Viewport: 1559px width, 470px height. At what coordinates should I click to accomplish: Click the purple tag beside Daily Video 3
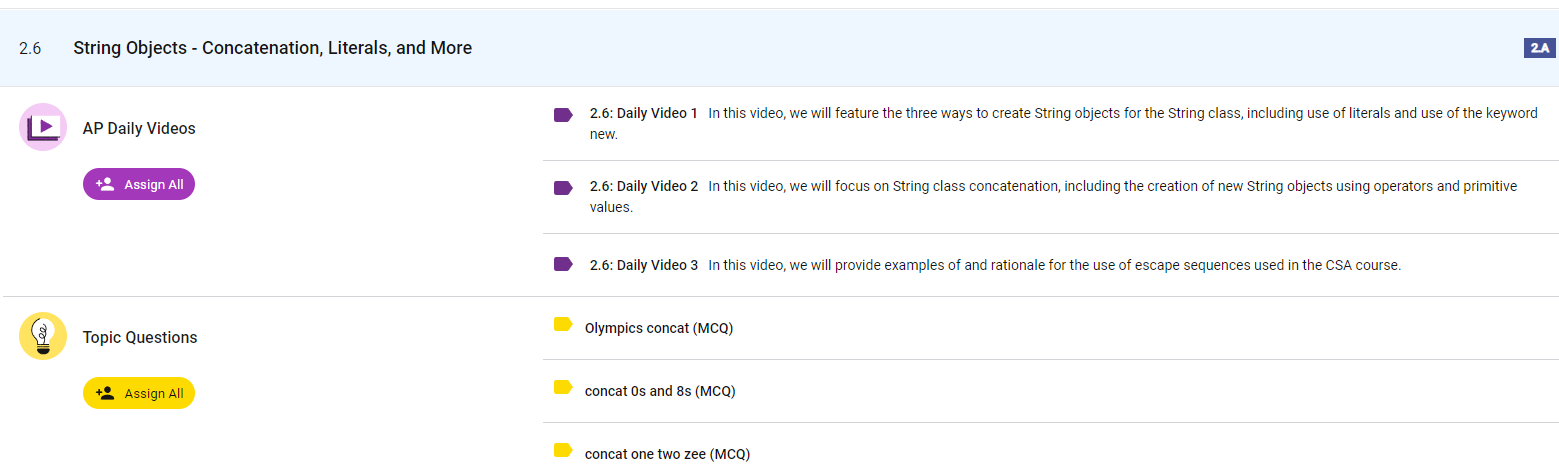(563, 265)
